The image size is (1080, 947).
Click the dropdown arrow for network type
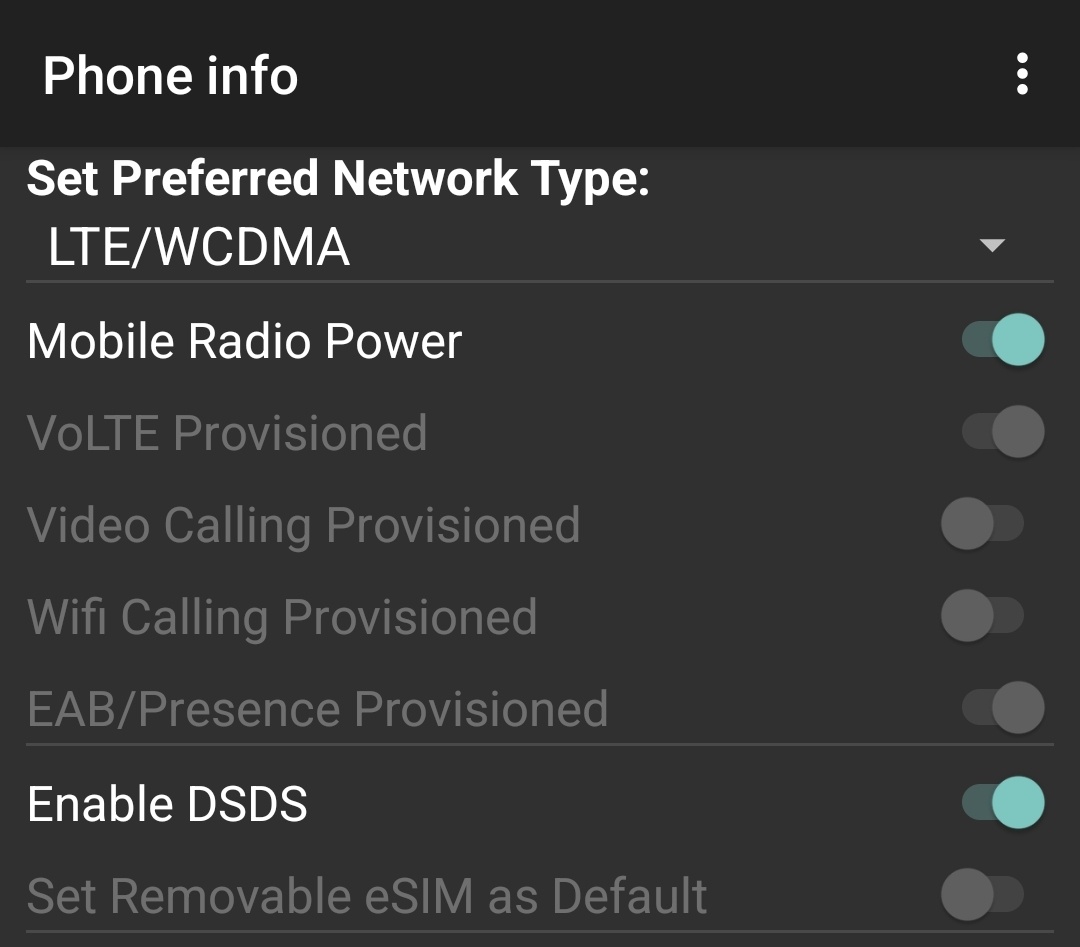coord(991,246)
